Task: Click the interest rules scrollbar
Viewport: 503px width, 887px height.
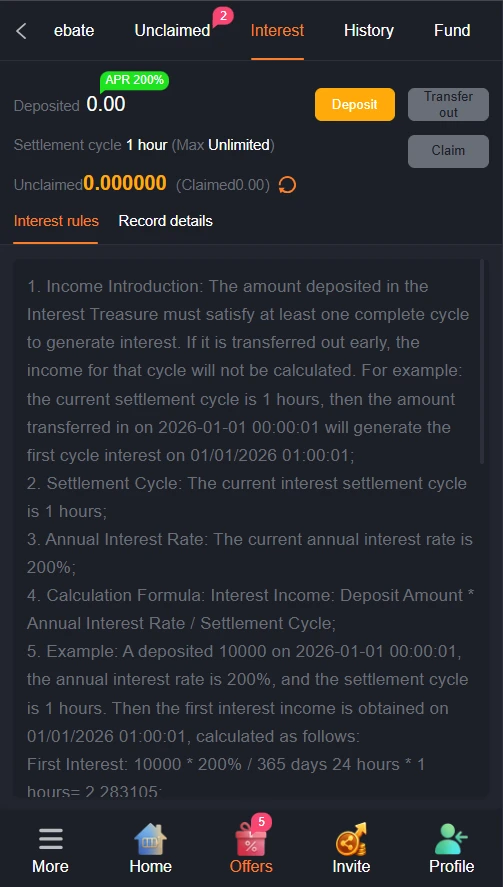Action: coord(481,362)
